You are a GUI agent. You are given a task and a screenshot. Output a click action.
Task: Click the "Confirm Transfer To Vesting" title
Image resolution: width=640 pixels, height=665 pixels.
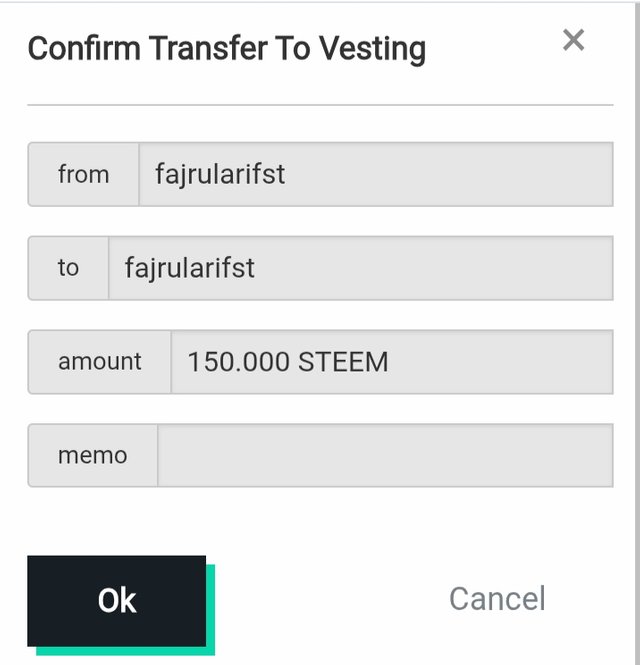[x=227, y=48]
